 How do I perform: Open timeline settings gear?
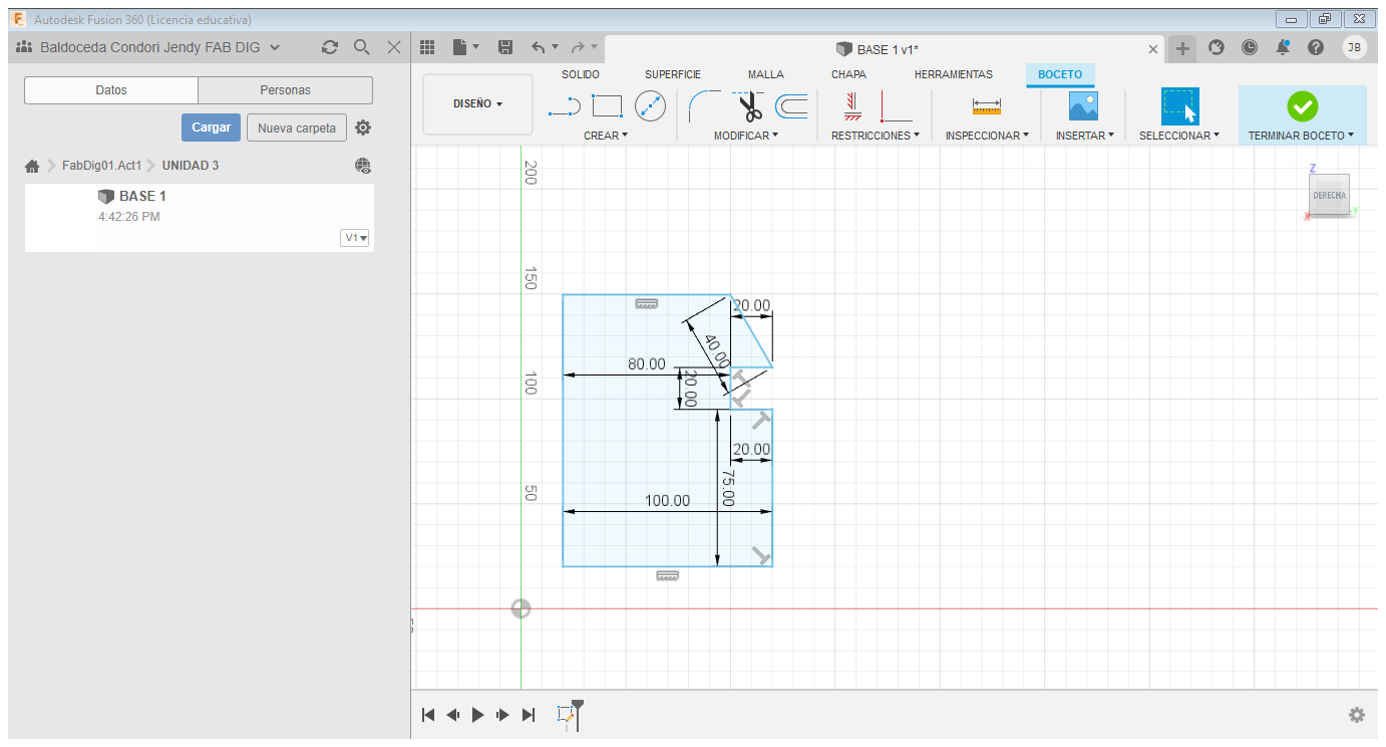[1356, 715]
